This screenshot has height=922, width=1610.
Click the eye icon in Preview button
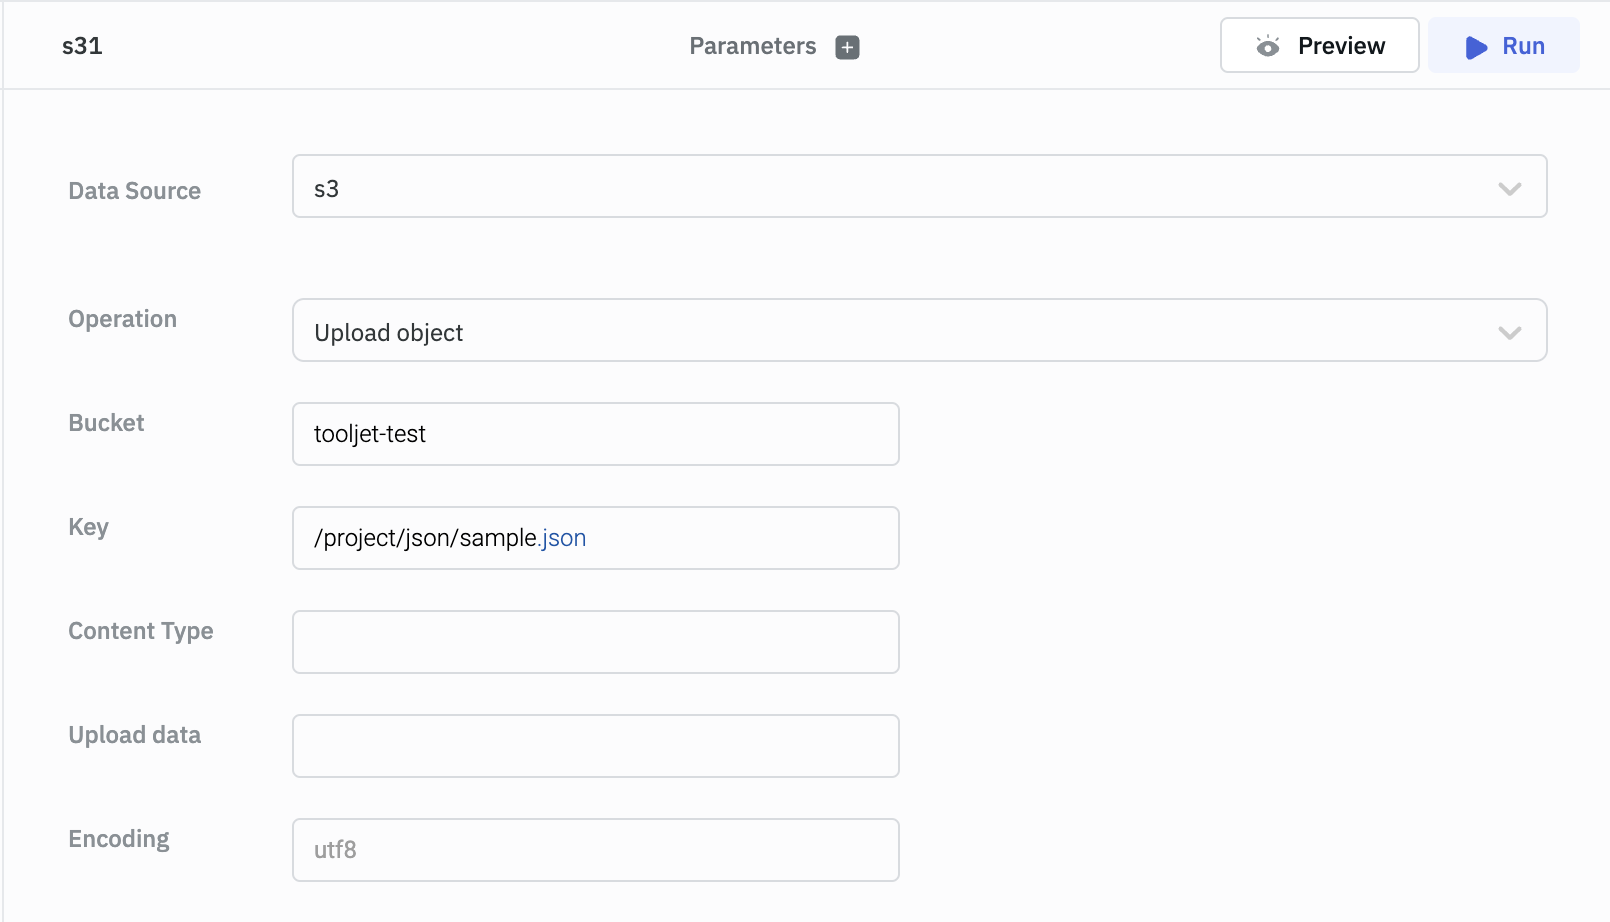[1268, 46]
